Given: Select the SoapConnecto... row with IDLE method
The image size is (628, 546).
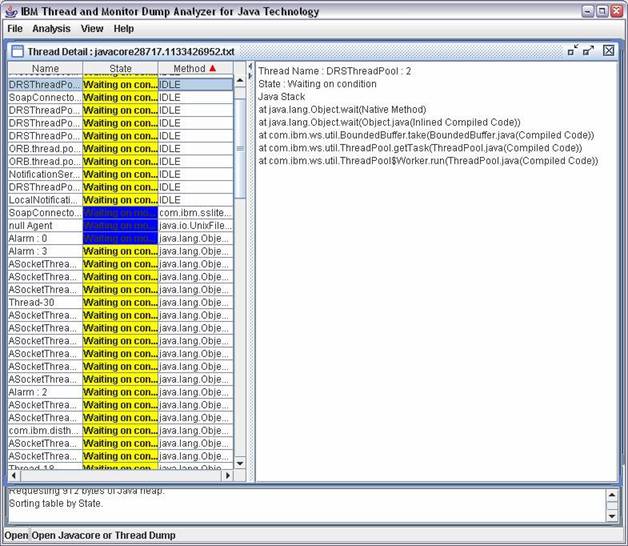Looking at the screenshot, I should tap(120, 97).
